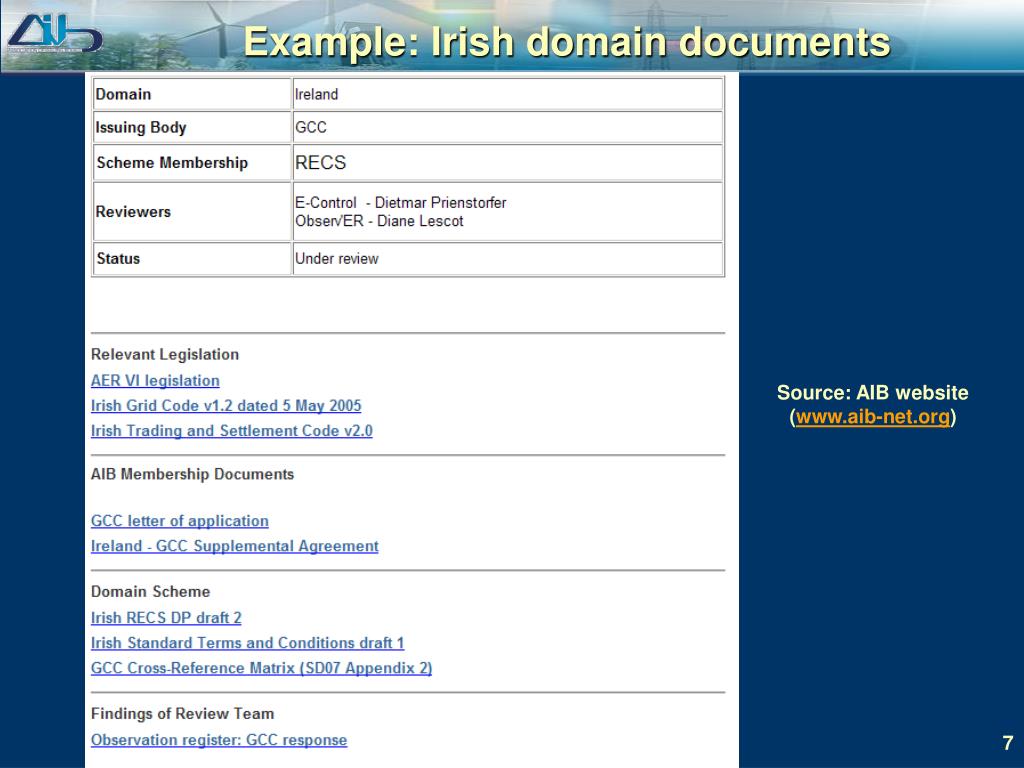This screenshot has height=768, width=1024.
Task: Open Ireland - GCC Supplemental Agreement link
Action: point(234,546)
